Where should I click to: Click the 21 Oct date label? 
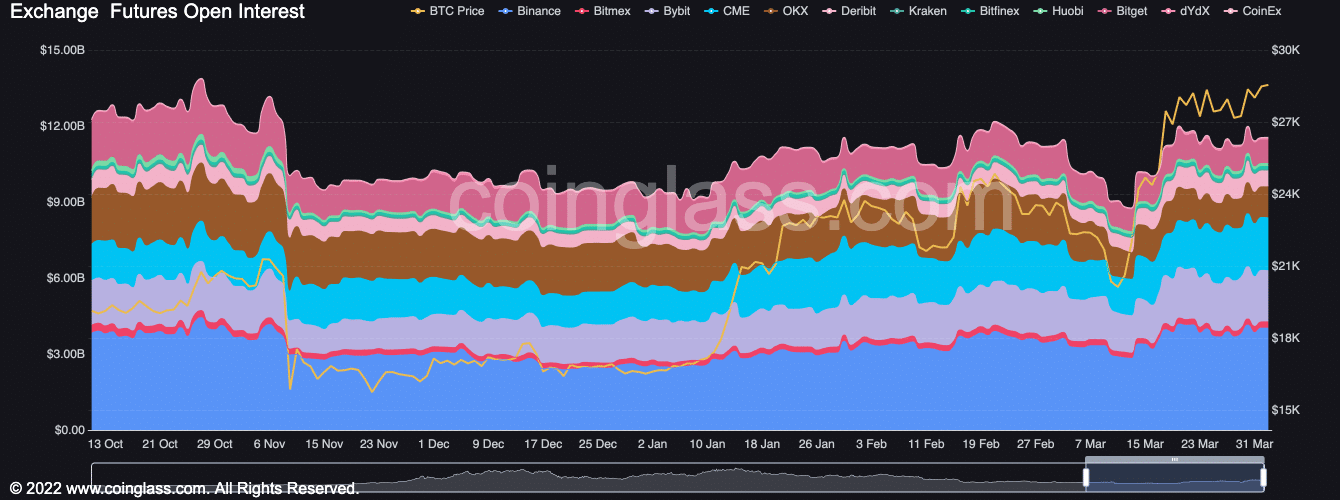[160, 444]
